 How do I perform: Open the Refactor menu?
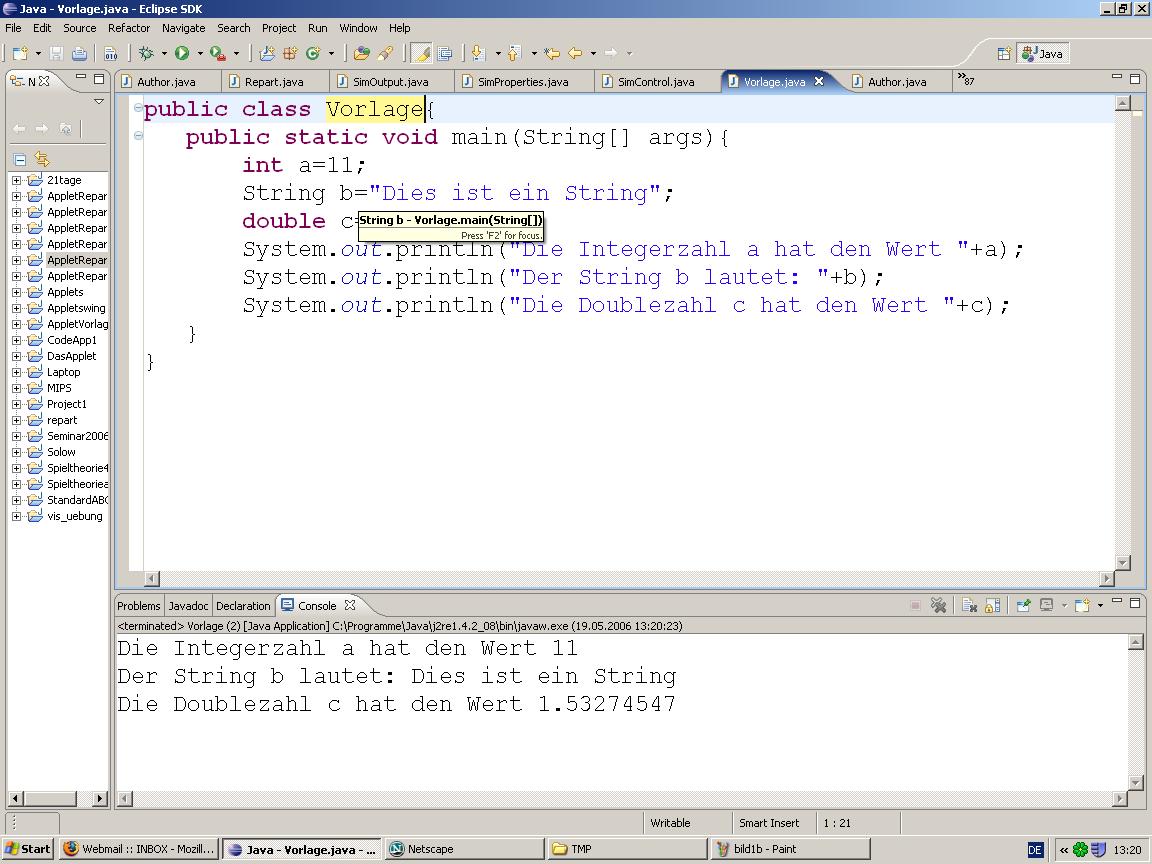coord(129,28)
